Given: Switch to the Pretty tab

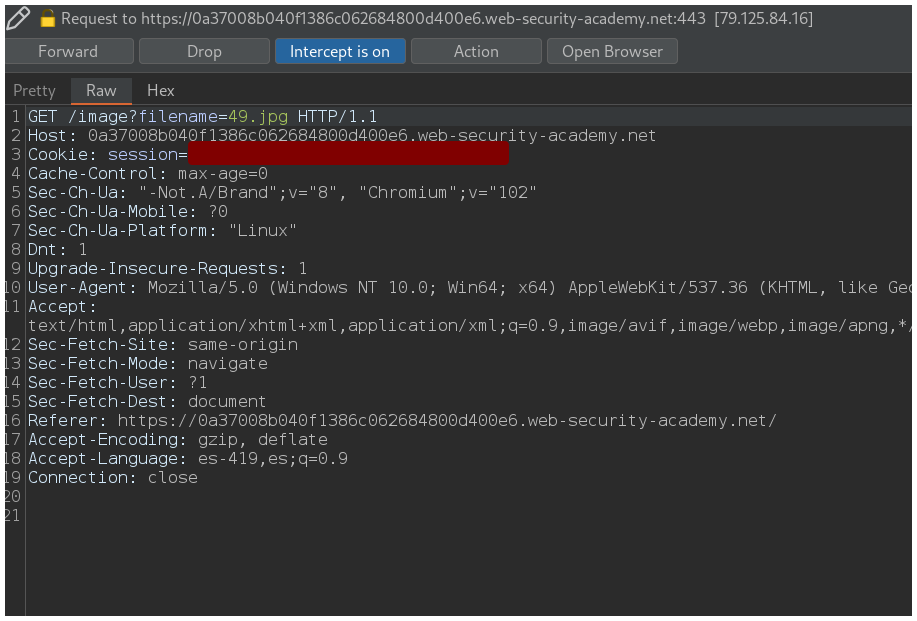Looking at the screenshot, I should point(34,90).
